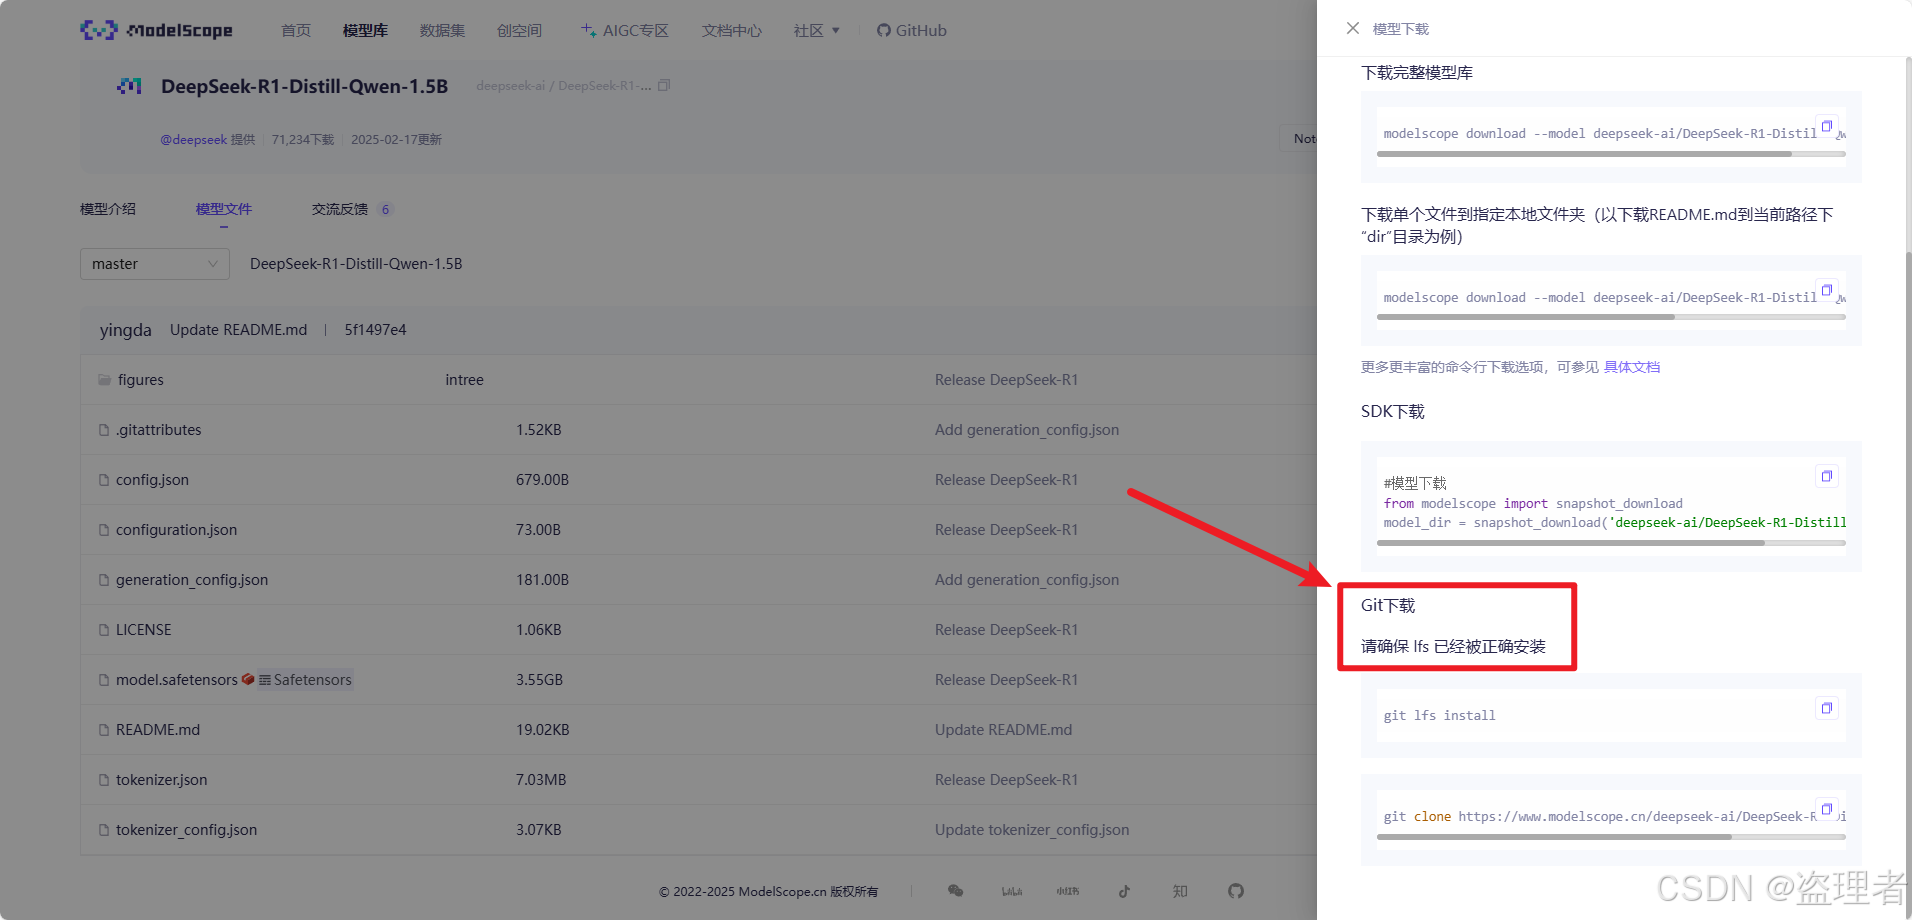
Task: Open the figures folder
Action: pyautogui.click(x=140, y=380)
